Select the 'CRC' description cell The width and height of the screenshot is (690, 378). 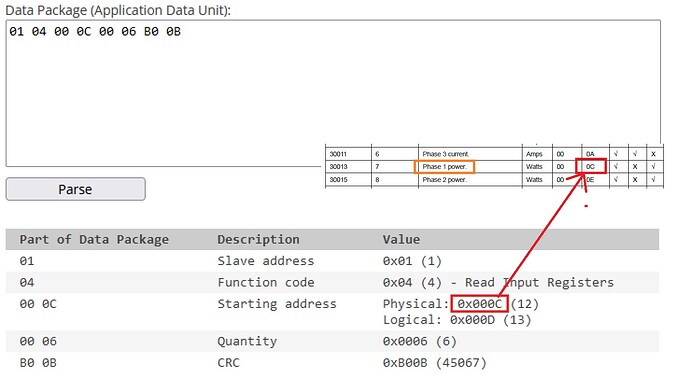[x=228, y=363]
